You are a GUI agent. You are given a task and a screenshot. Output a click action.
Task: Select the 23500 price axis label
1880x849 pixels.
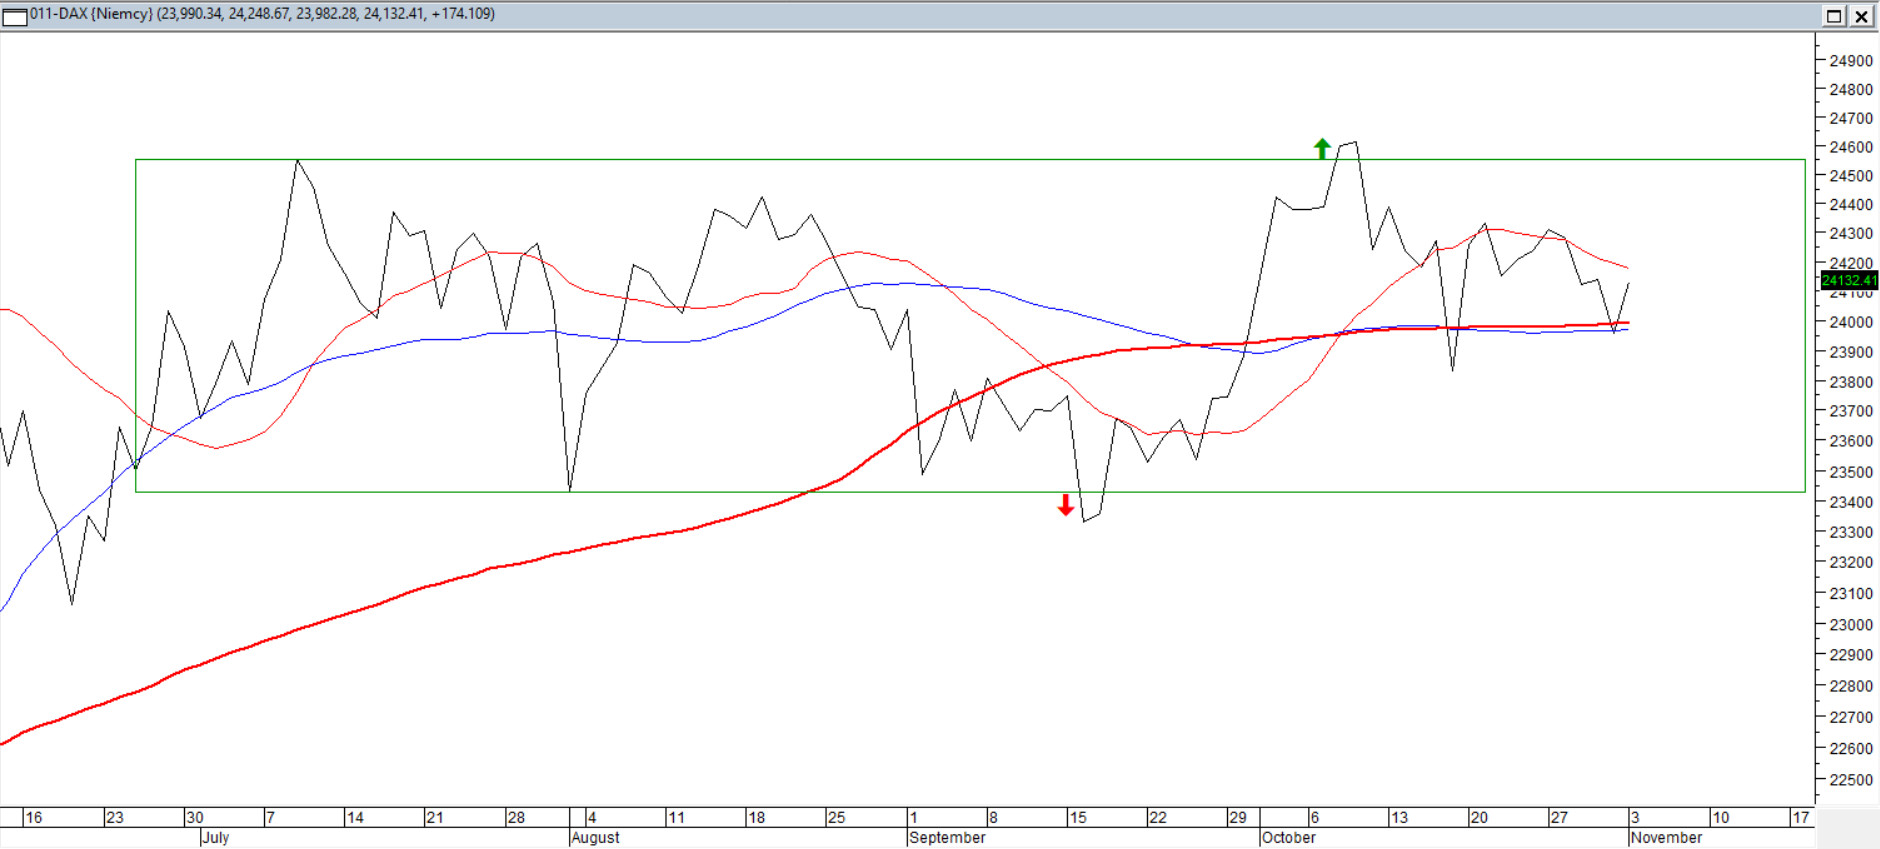(x=1850, y=472)
